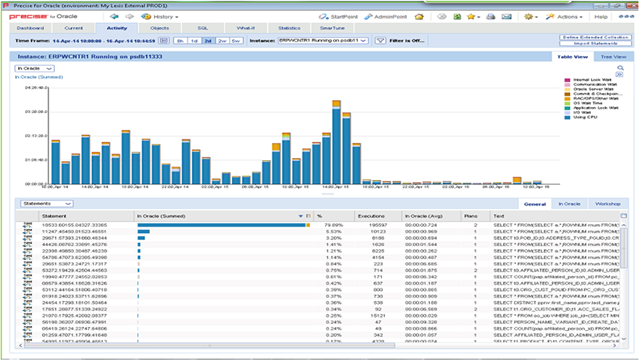
Task: Set the time frame to 5w
Action: [x=236, y=41]
